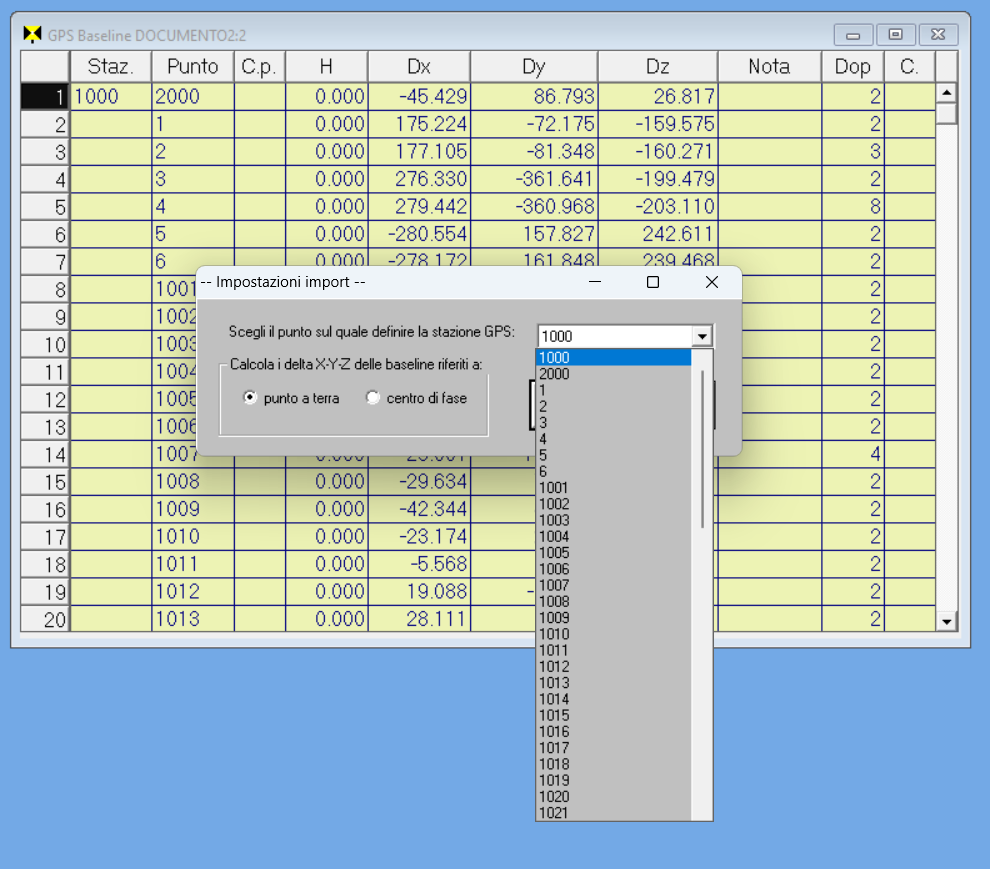Click the GPS Baseline window app icon

pyautogui.click(x=32, y=35)
